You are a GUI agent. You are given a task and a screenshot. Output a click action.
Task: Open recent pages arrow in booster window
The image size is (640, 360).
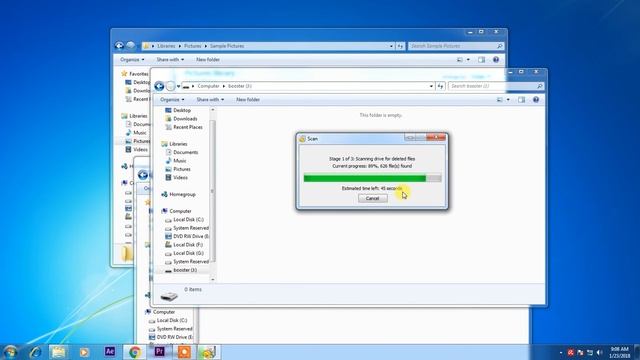point(178,86)
